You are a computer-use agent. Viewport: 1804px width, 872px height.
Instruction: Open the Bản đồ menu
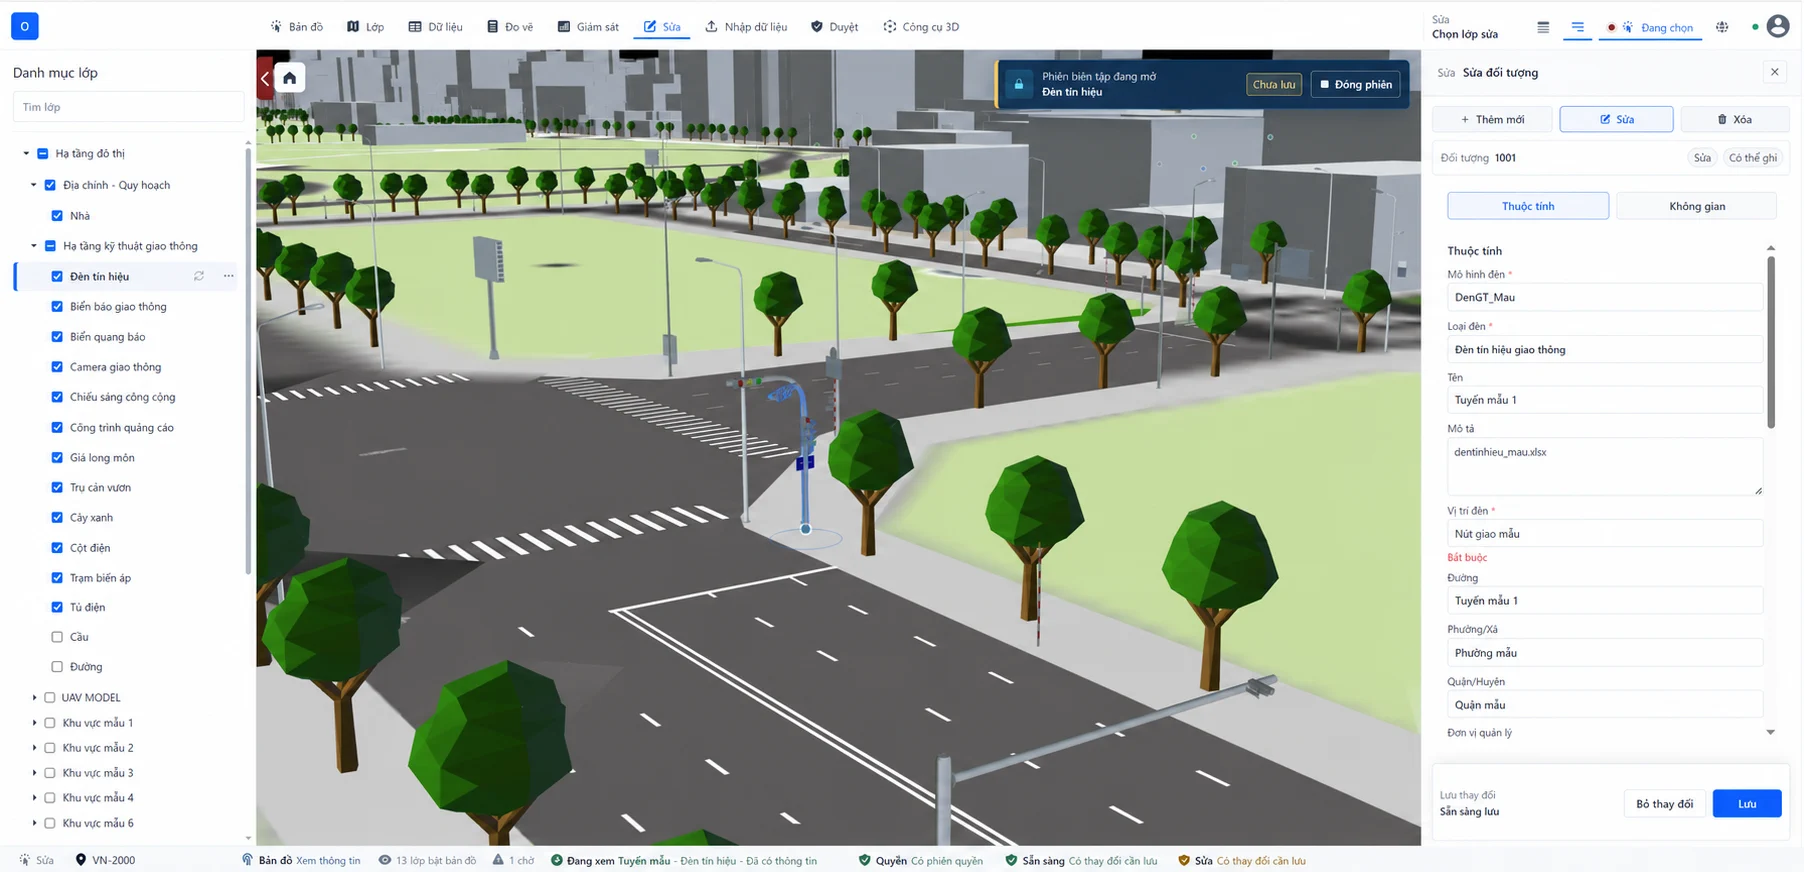tap(296, 27)
